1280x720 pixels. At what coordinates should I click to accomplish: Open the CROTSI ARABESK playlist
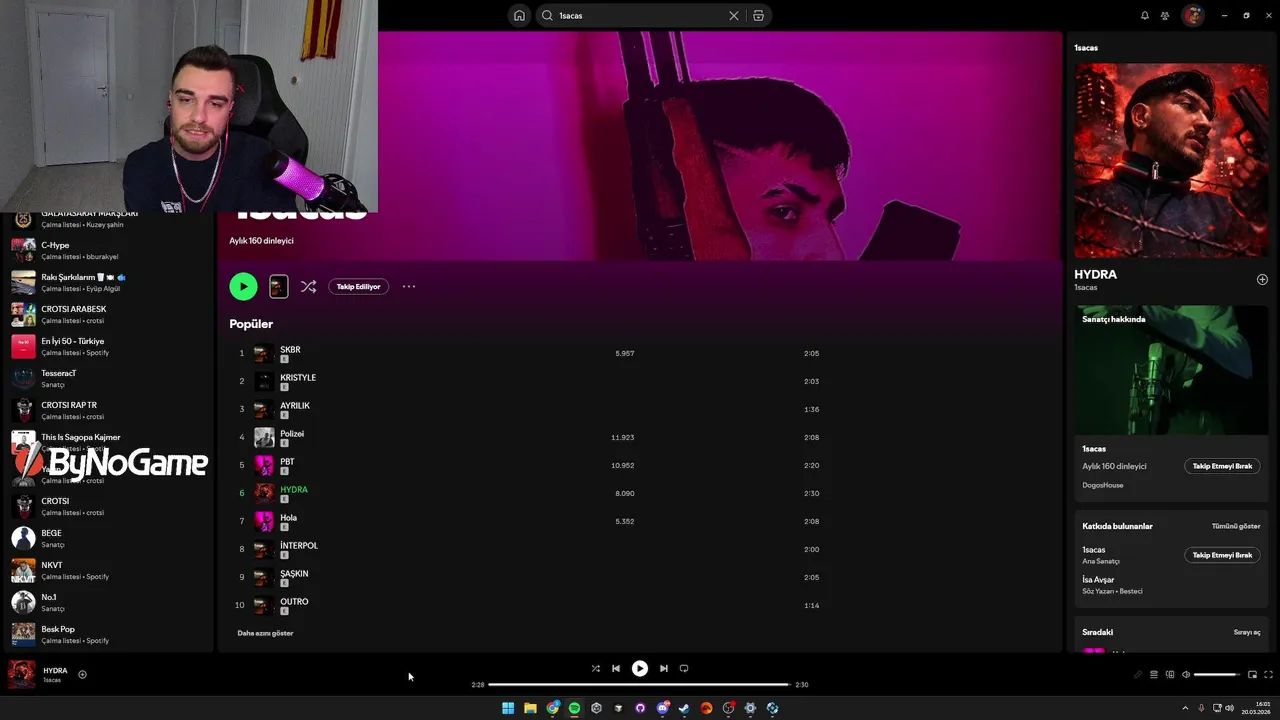(x=108, y=314)
